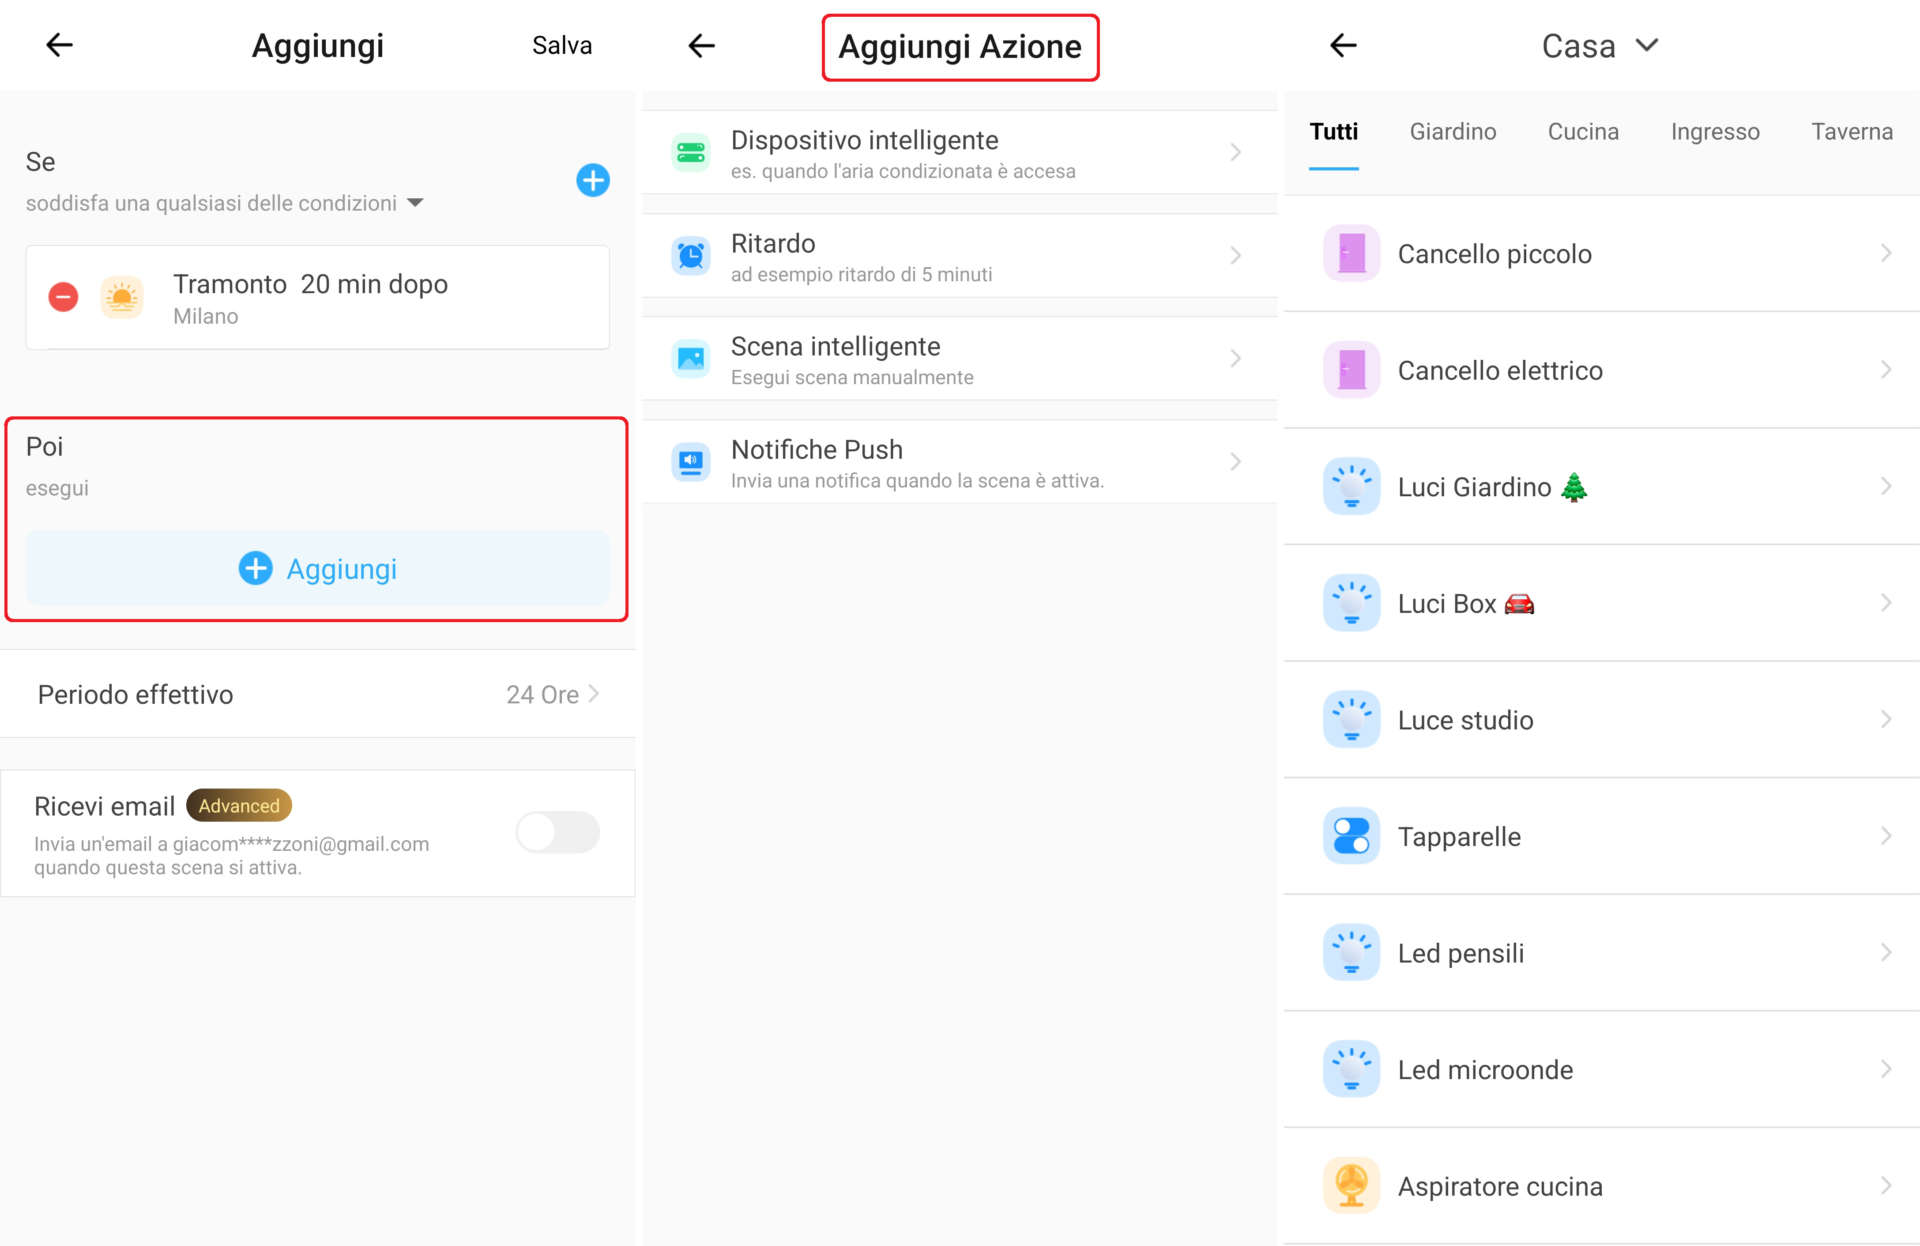Image resolution: width=1920 pixels, height=1246 pixels.
Task: Tap the Aspiratore cucina fan icon
Action: [x=1351, y=1185]
